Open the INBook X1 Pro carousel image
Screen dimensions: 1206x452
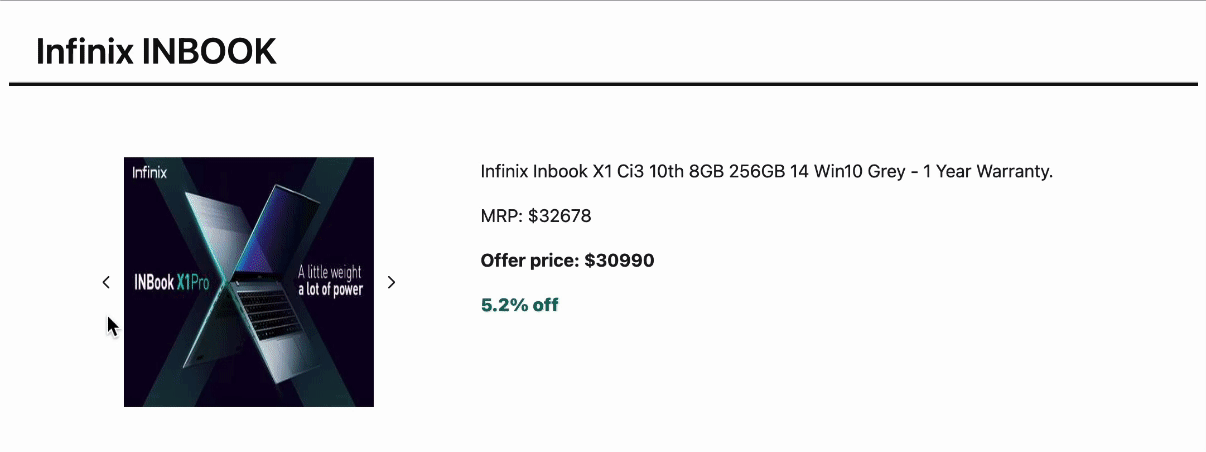(x=249, y=282)
